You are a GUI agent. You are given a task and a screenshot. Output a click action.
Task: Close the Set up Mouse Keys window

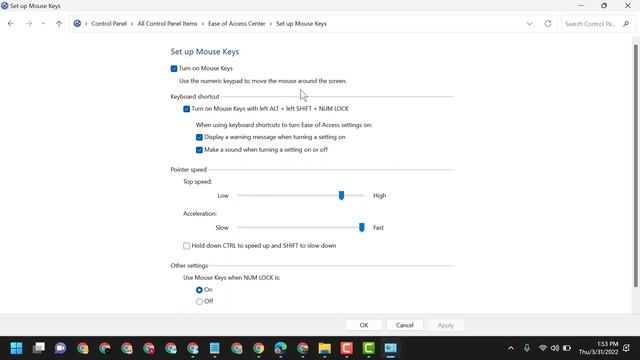pyautogui.click(x=628, y=6)
